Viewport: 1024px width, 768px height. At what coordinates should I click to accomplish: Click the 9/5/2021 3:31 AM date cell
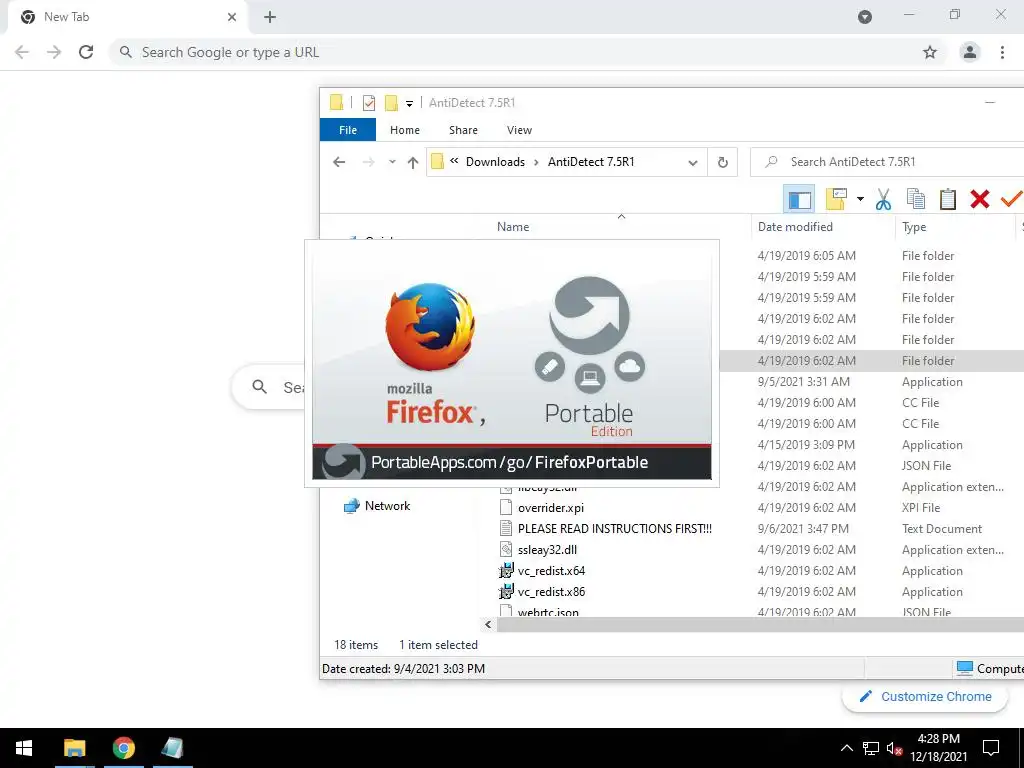[803, 381]
